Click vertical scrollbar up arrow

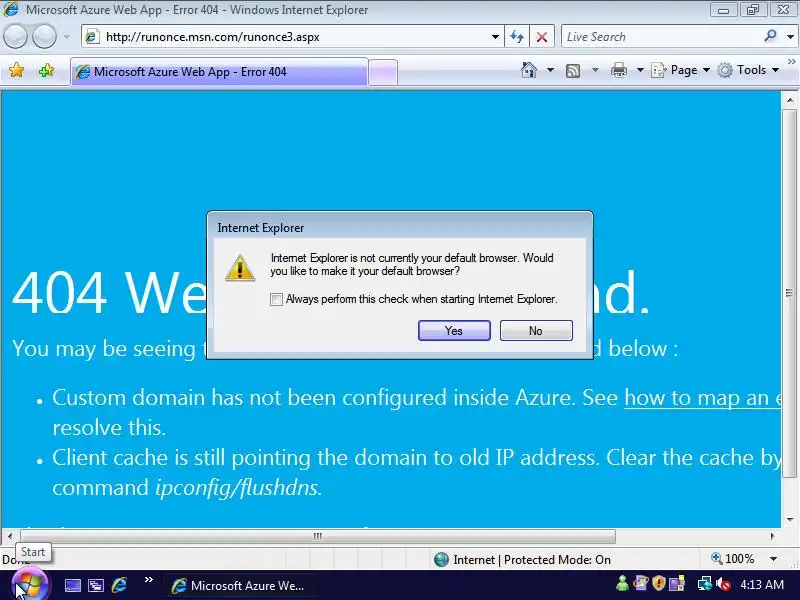pyautogui.click(x=790, y=101)
